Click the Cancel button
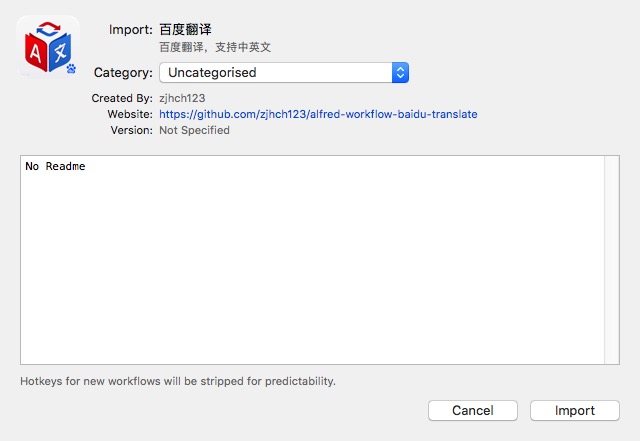 (x=473, y=410)
